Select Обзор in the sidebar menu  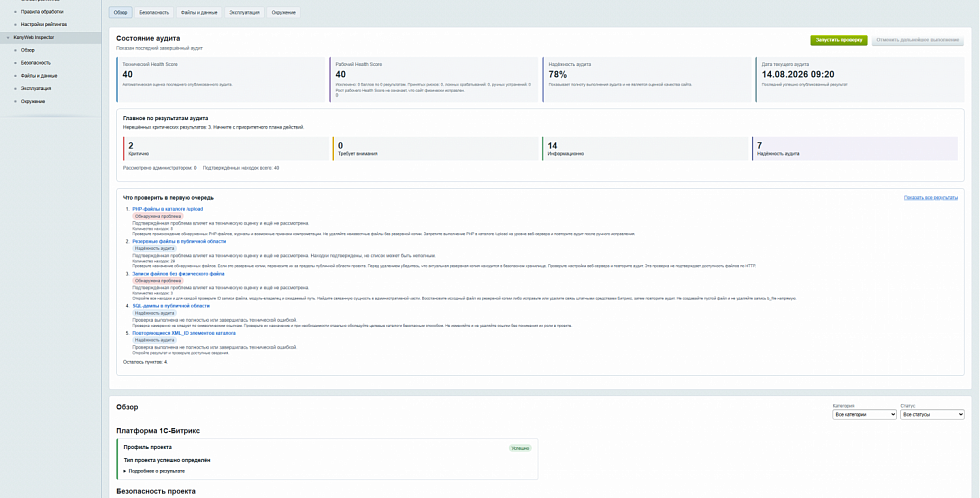(28, 50)
